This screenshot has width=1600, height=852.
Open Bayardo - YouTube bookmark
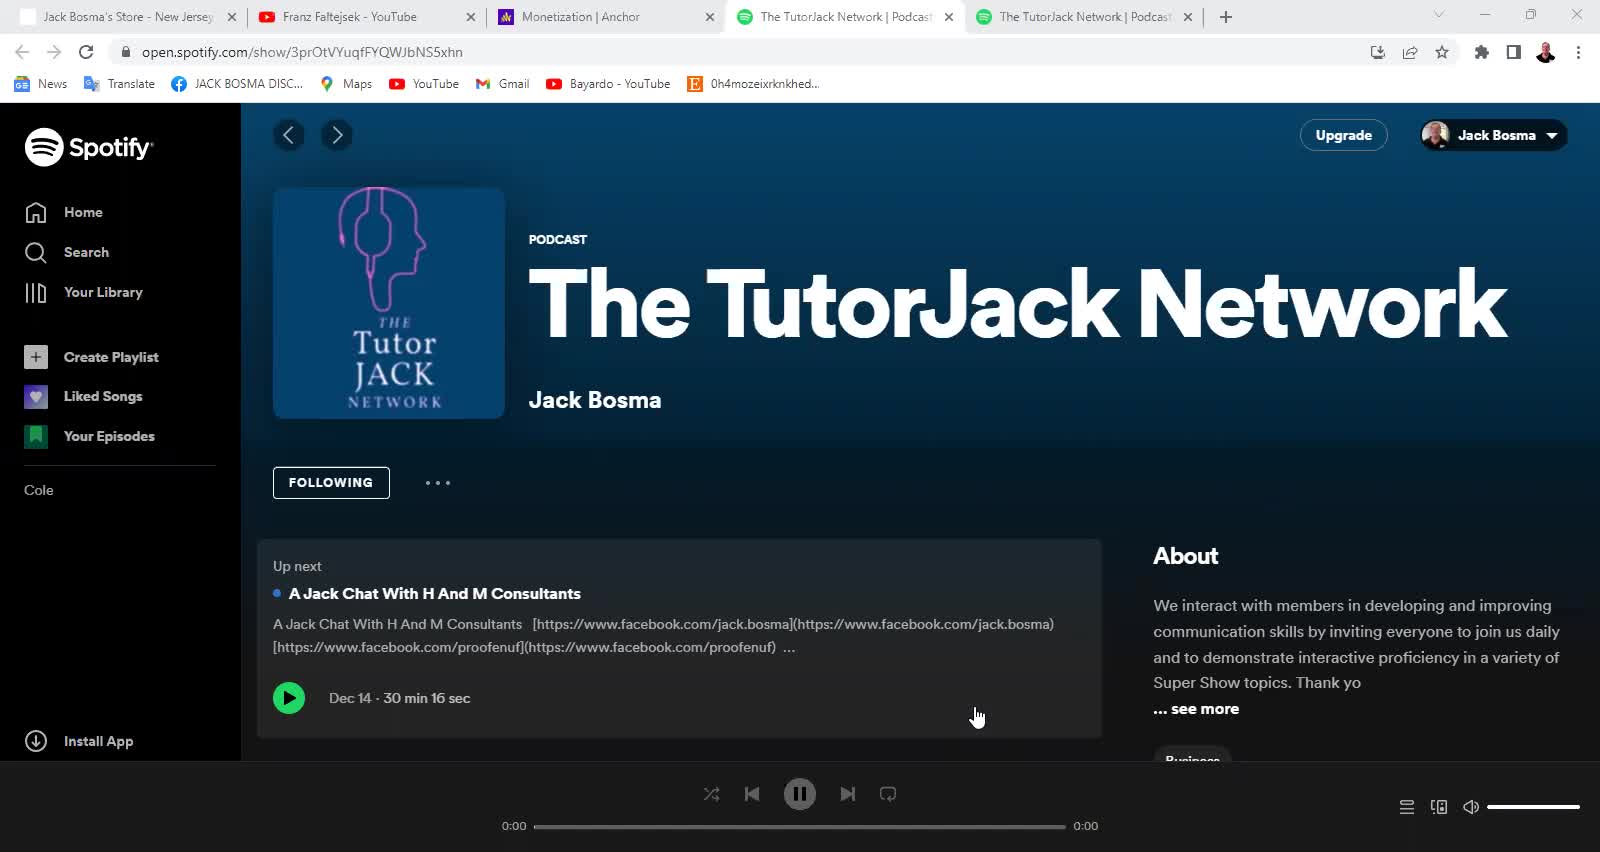pyautogui.click(x=608, y=84)
